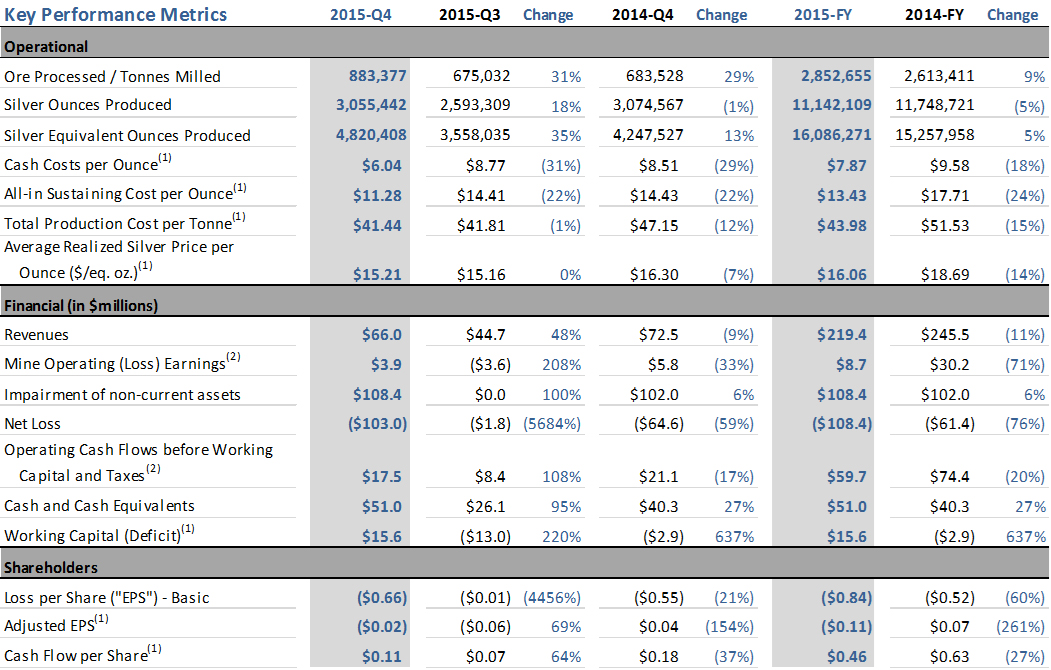Click the ($103.0) net loss value

tap(377, 423)
